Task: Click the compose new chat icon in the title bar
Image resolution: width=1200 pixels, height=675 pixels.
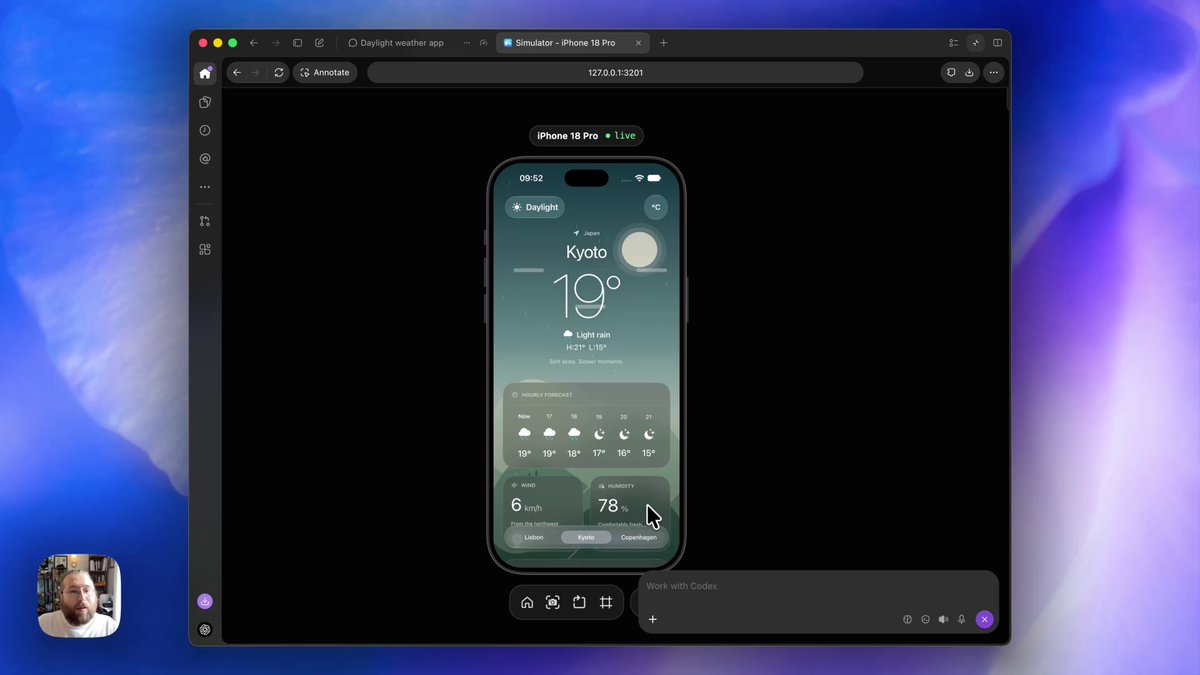Action: (320, 43)
